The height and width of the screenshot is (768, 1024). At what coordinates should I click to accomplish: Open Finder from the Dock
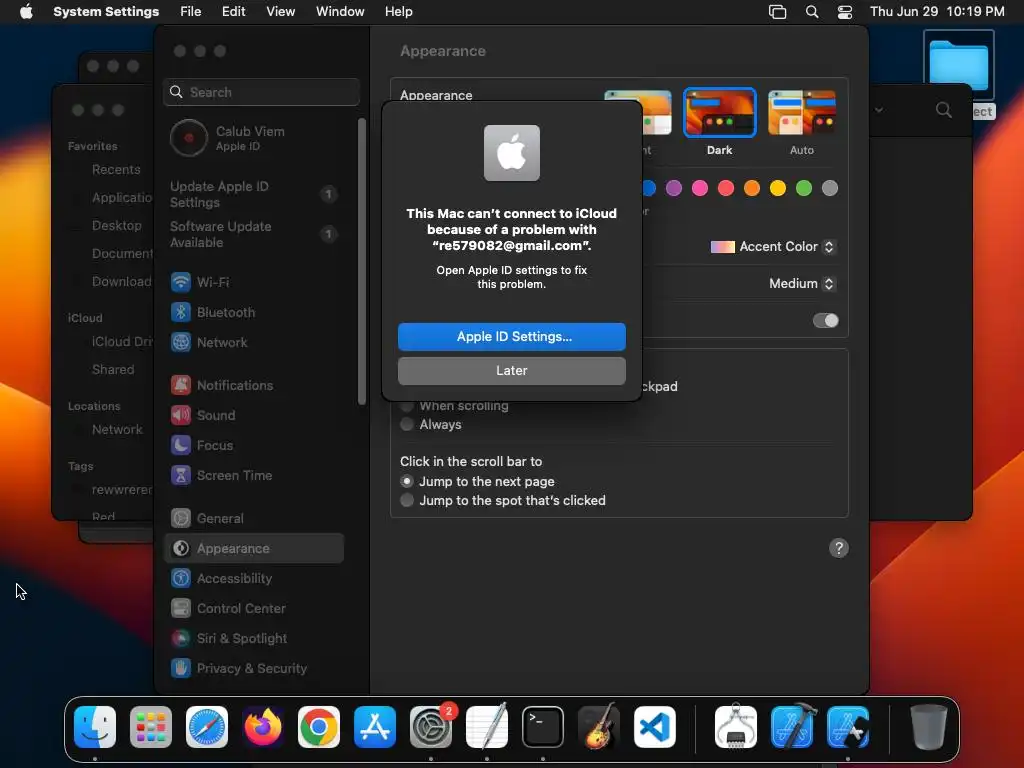point(95,727)
